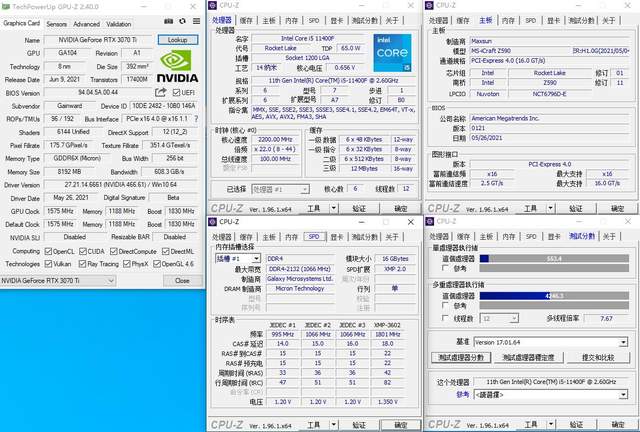
Task: Toggle the OpenCL checkbox
Action: (x=48, y=251)
